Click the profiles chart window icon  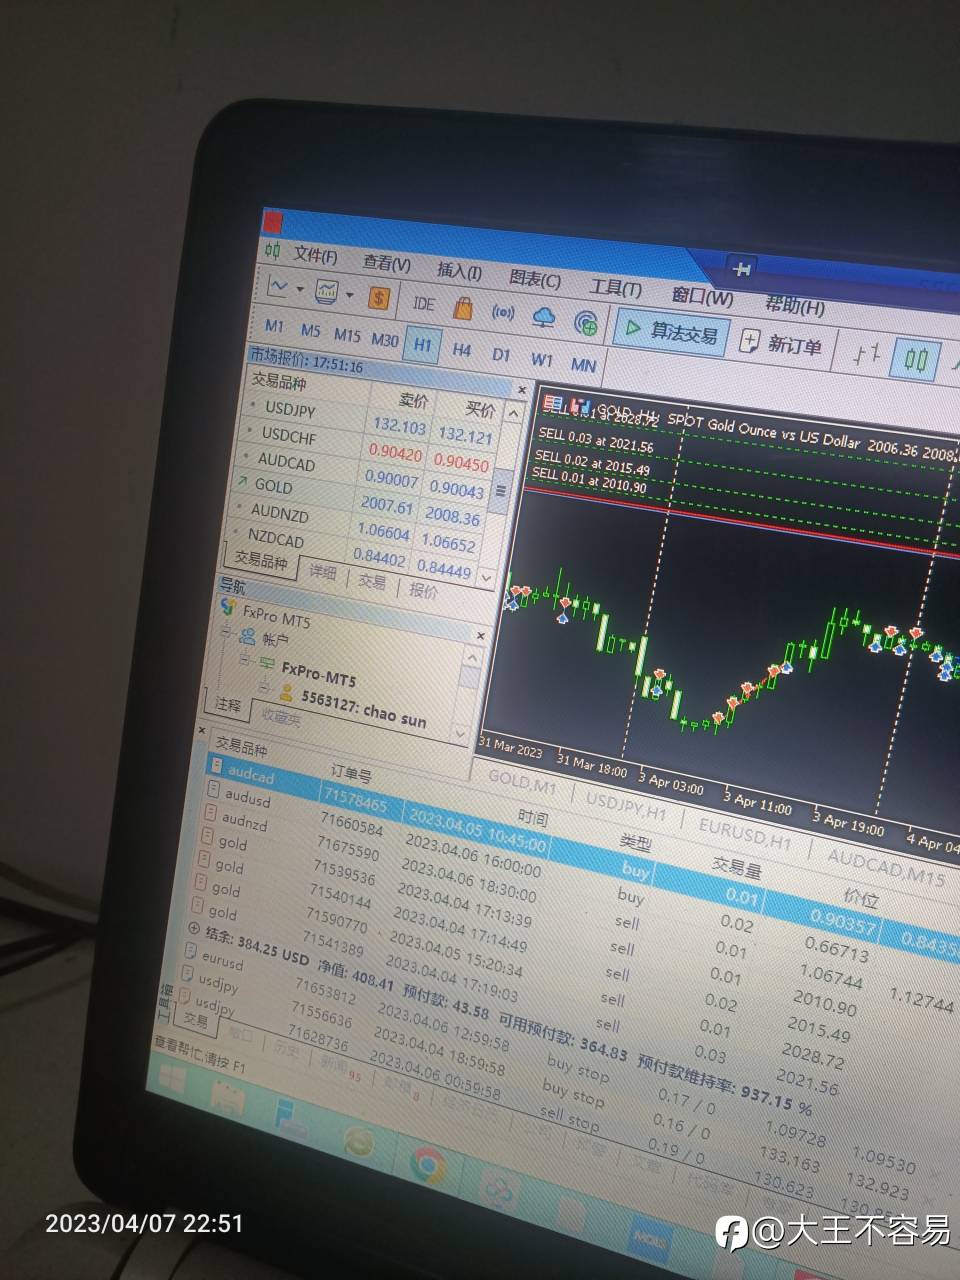pos(327,291)
